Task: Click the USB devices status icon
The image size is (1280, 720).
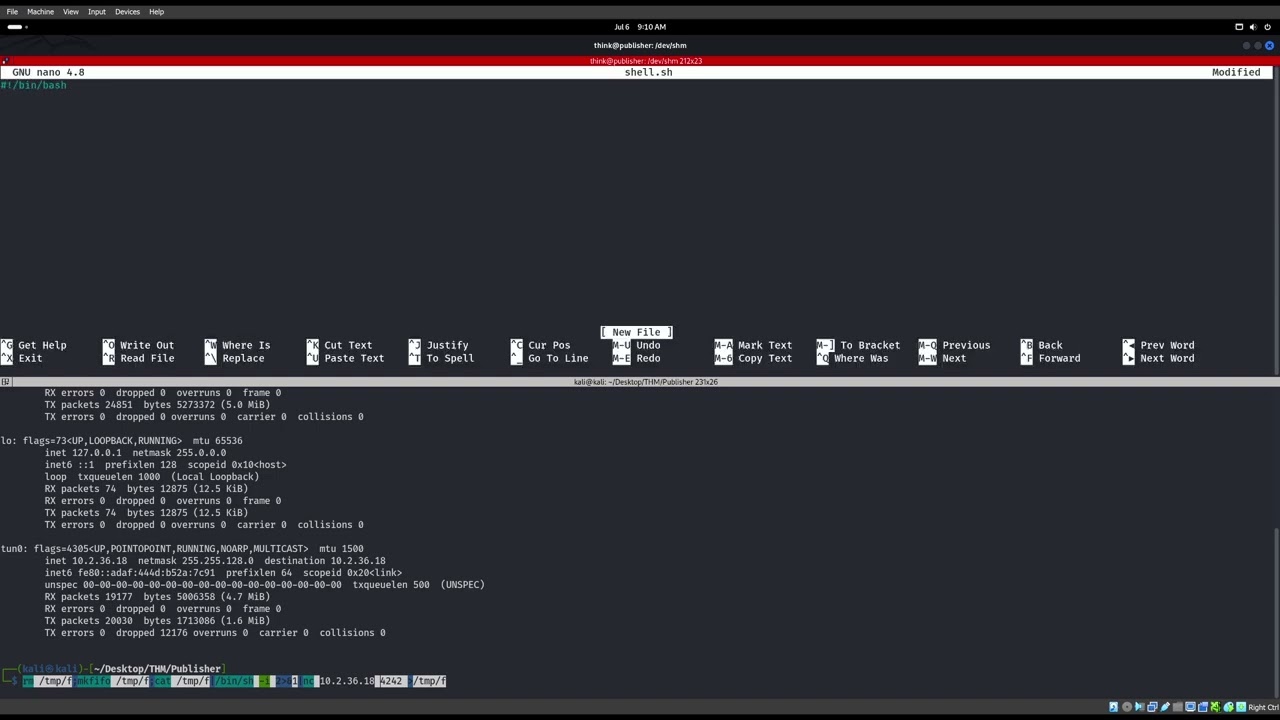Action: [x=1165, y=707]
